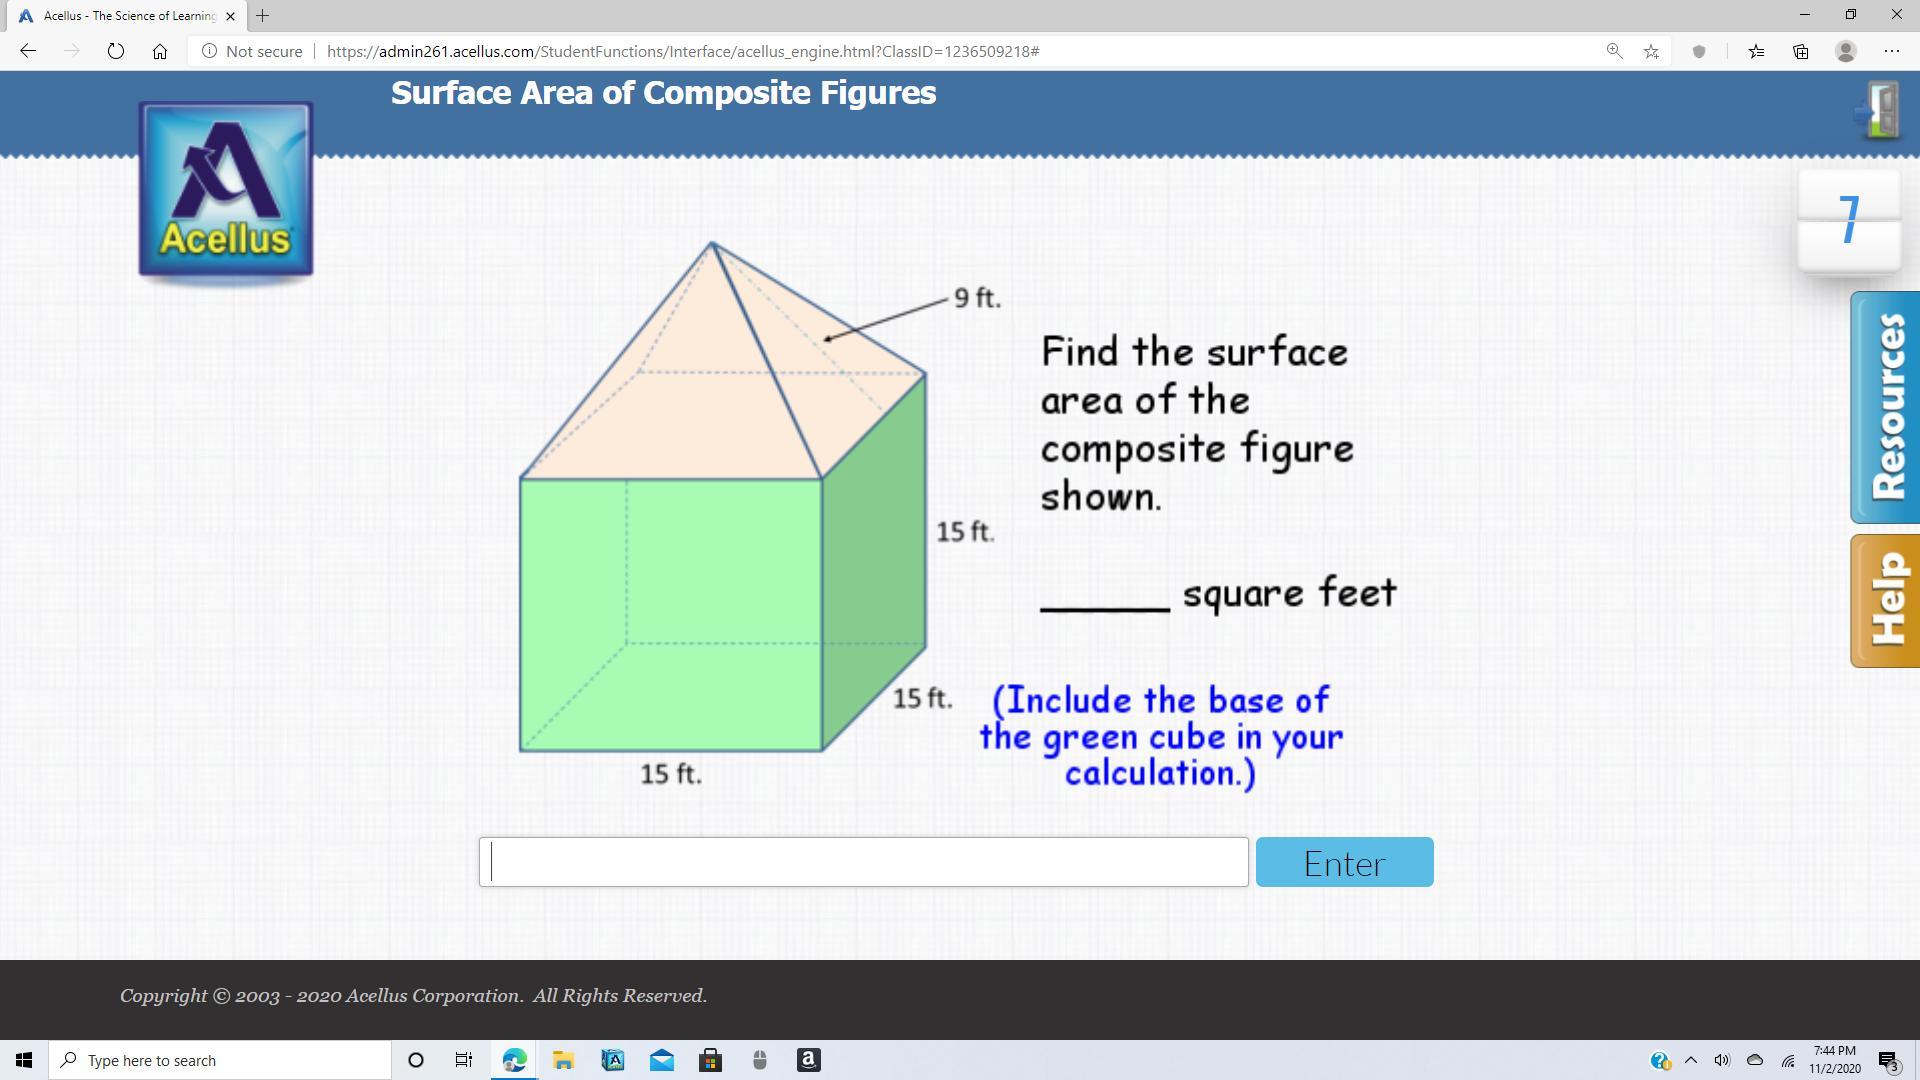The width and height of the screenshot is (1920, 1080).
Task: Open the Favorites list icon
Action: point(1756,51)
